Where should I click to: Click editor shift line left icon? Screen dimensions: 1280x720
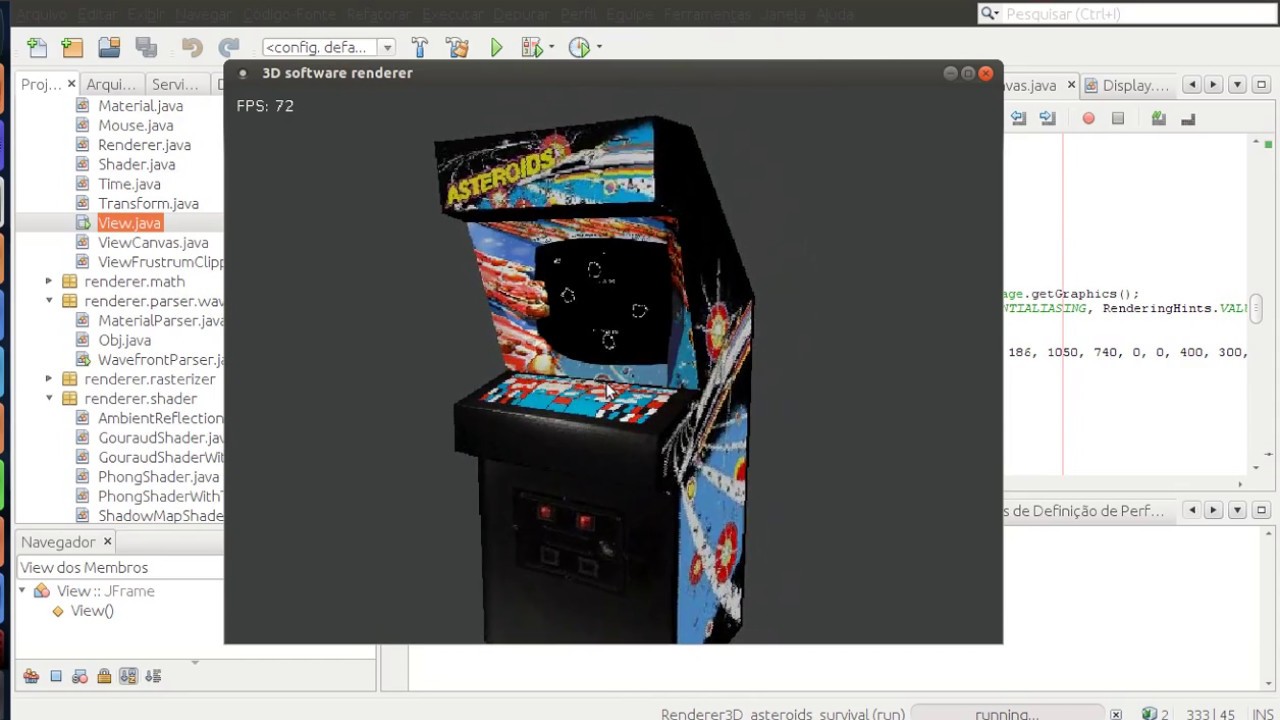[x=1018, y=118]
